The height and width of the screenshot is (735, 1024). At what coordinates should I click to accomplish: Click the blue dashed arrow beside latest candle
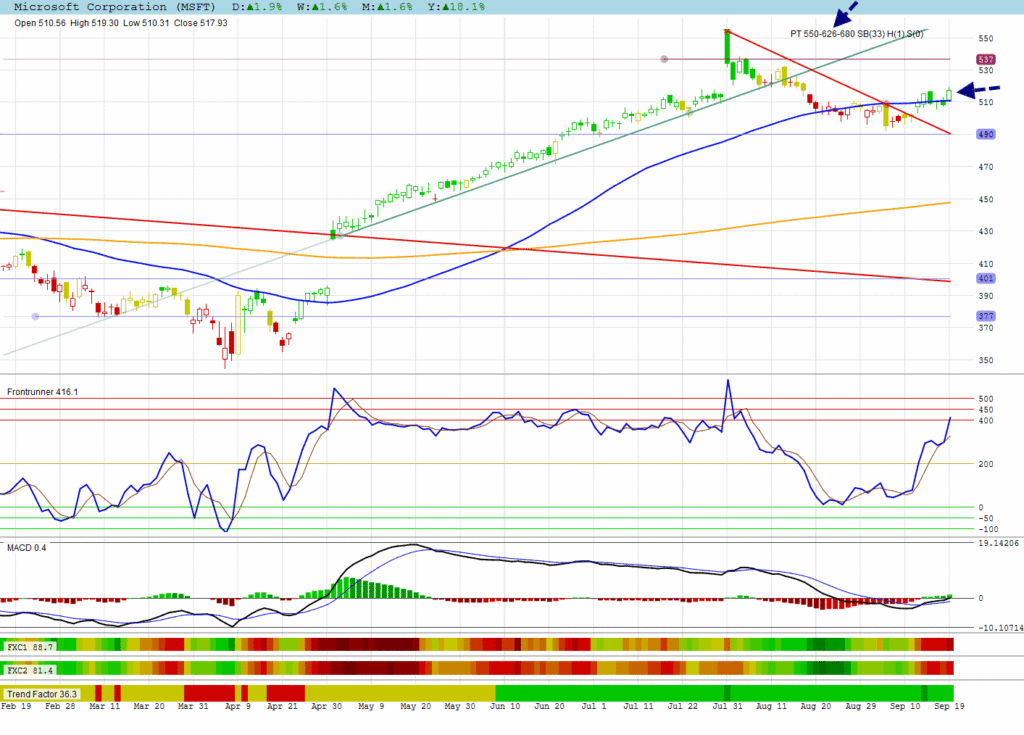(983, 91)
